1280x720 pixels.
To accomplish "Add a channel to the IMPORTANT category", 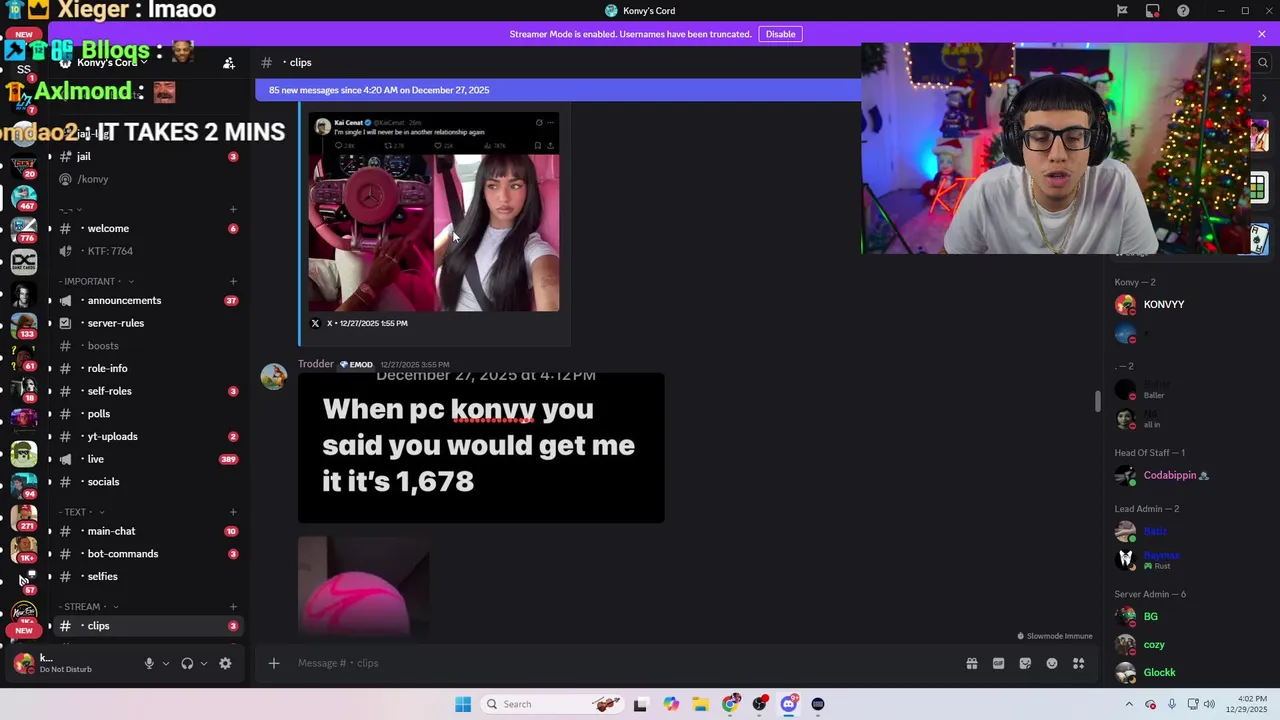I will coord(233,282).
